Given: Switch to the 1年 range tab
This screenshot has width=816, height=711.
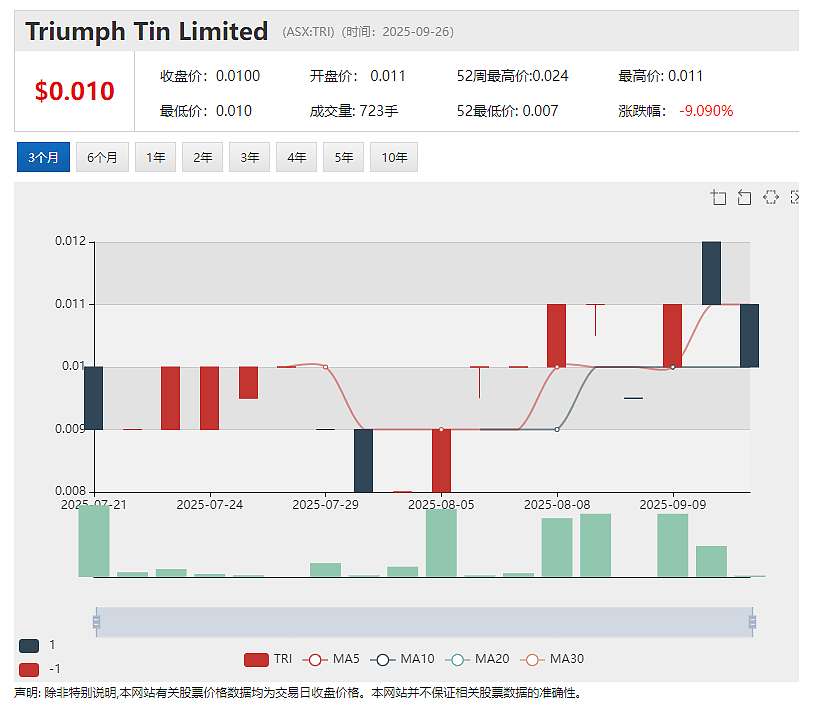Looking at the screenshot, I should pos(156,157).
